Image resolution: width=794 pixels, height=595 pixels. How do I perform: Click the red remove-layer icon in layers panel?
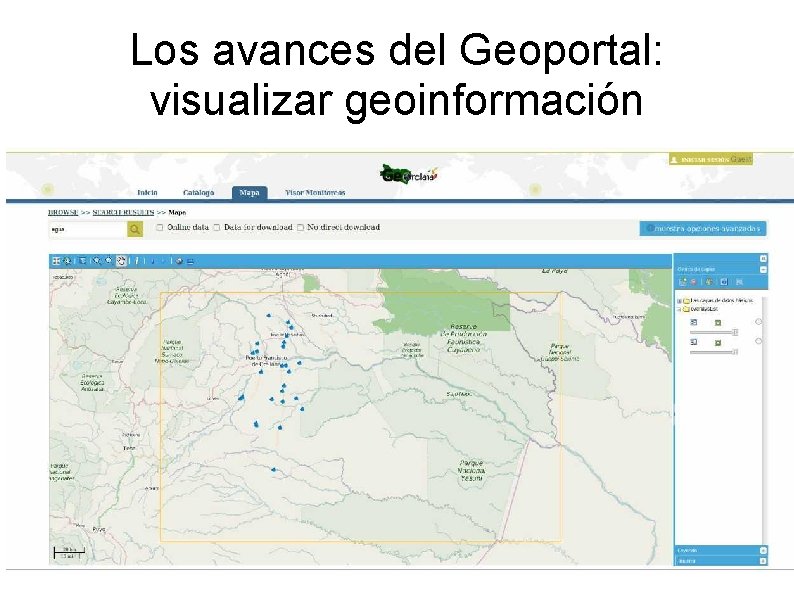coord(693,282)
